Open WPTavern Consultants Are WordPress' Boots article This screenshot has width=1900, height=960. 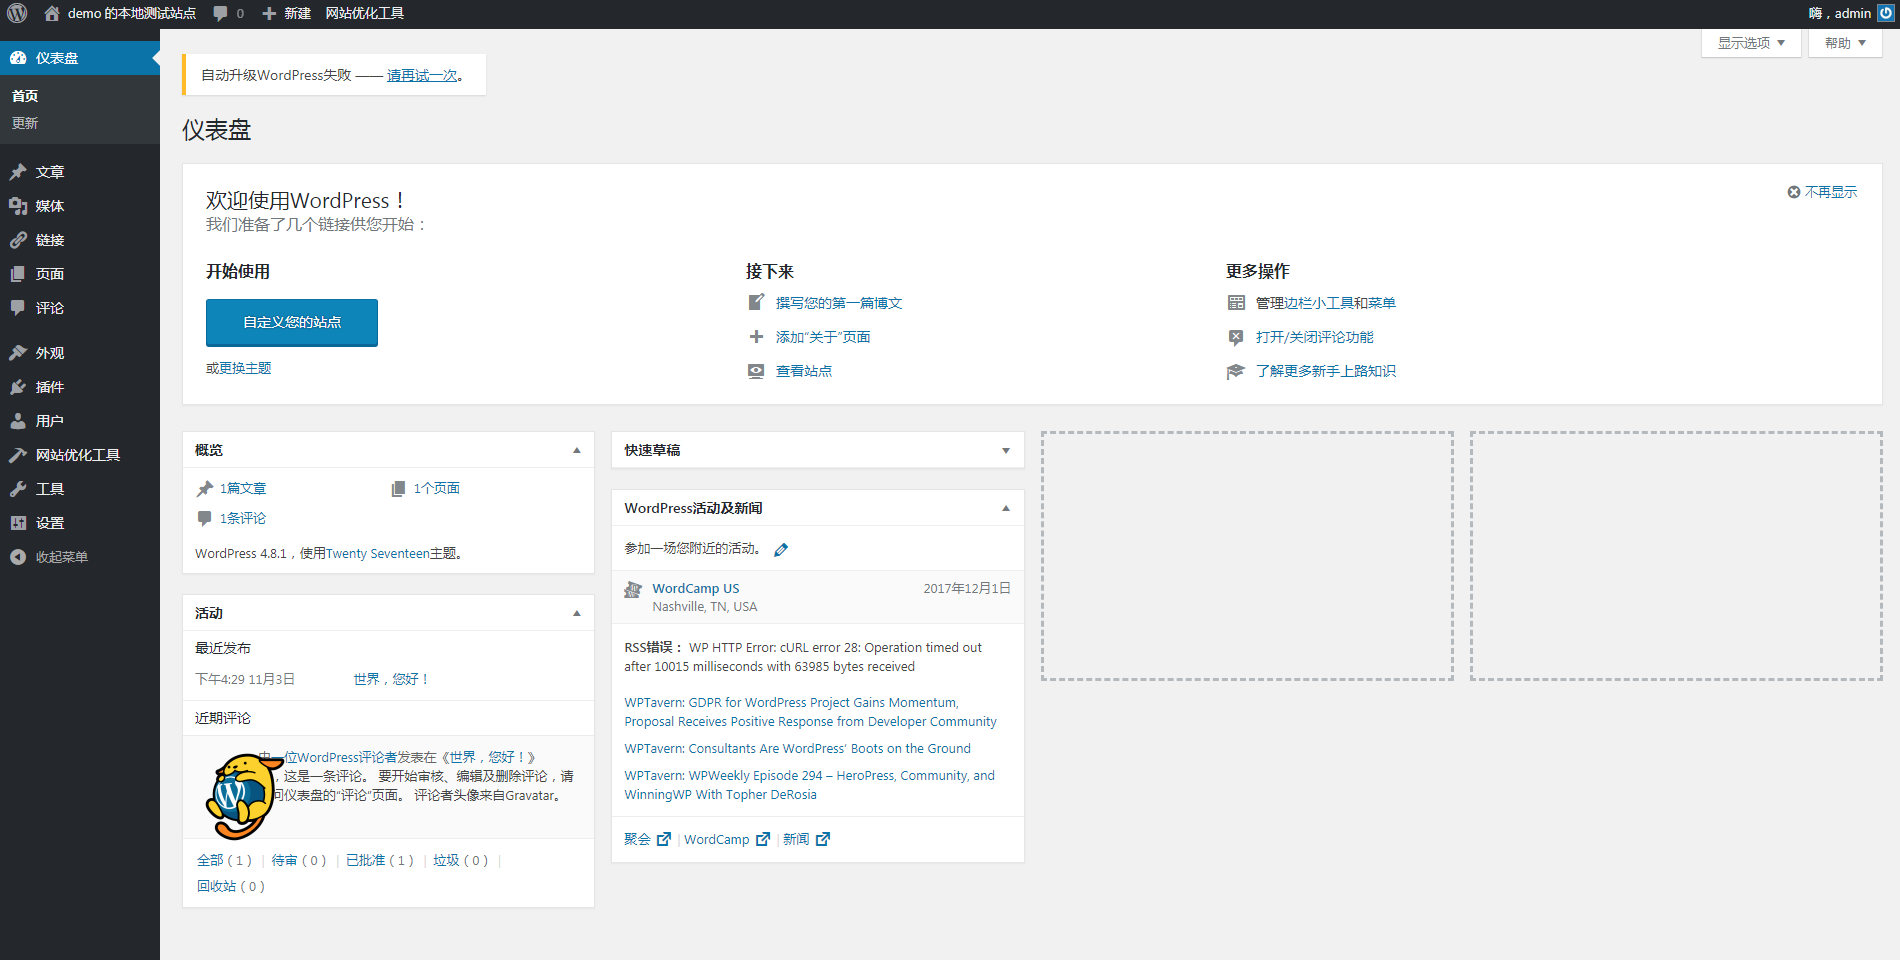[797, 748]
